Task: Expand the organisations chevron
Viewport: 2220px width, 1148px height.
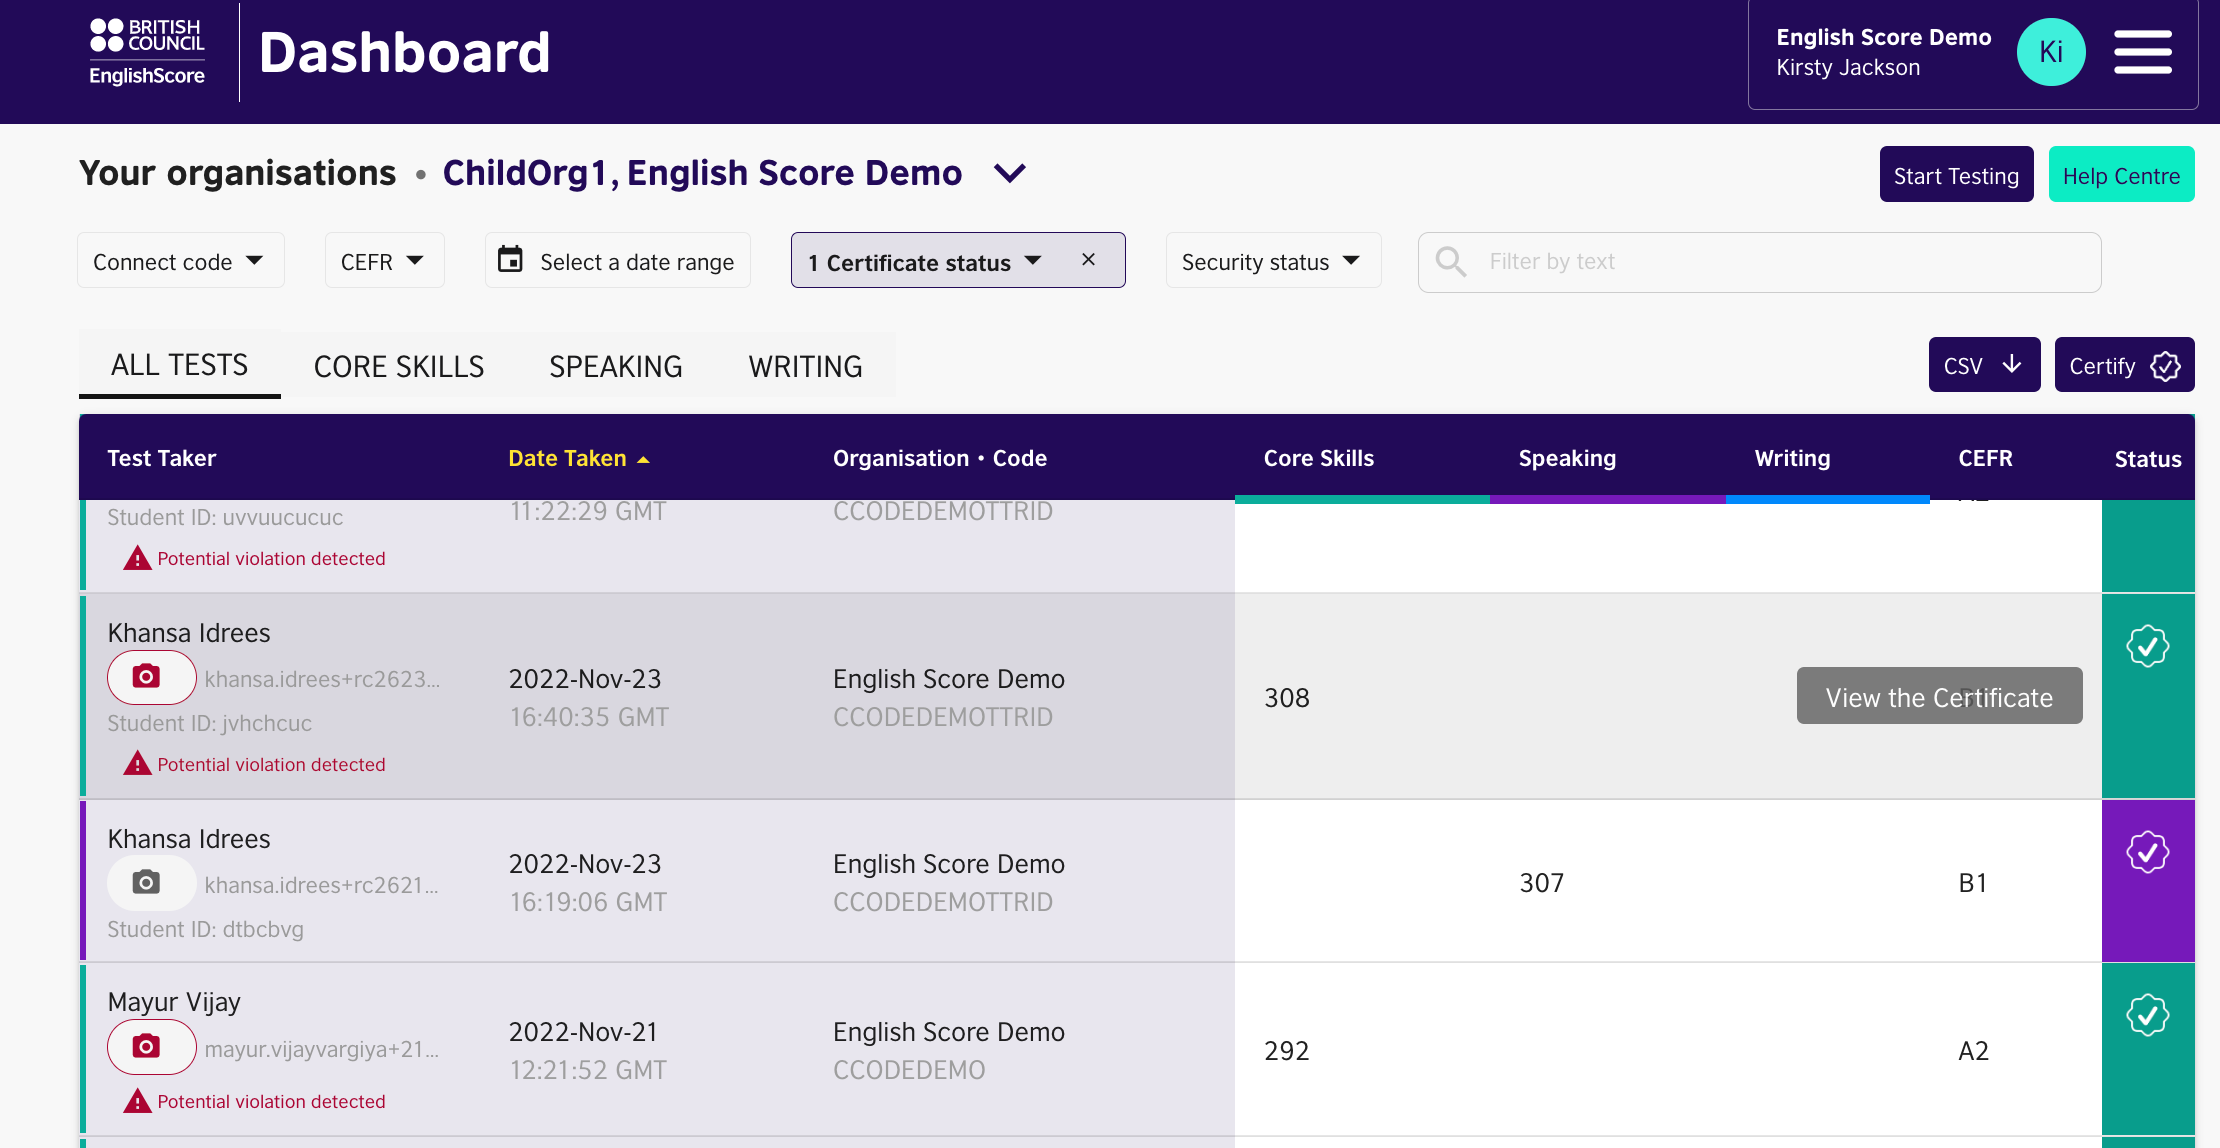Action: coord(1010,174)
